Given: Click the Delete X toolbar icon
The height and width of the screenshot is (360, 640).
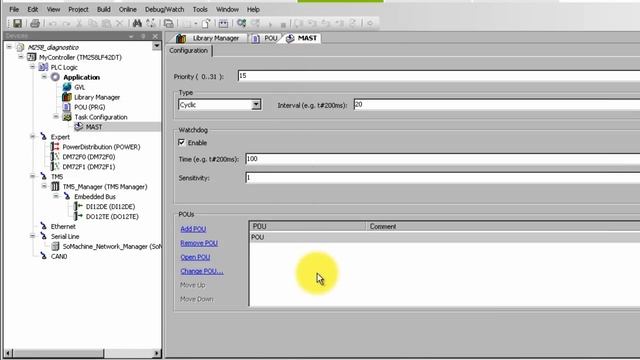Looking at the screenshot, I should [120, 24].
